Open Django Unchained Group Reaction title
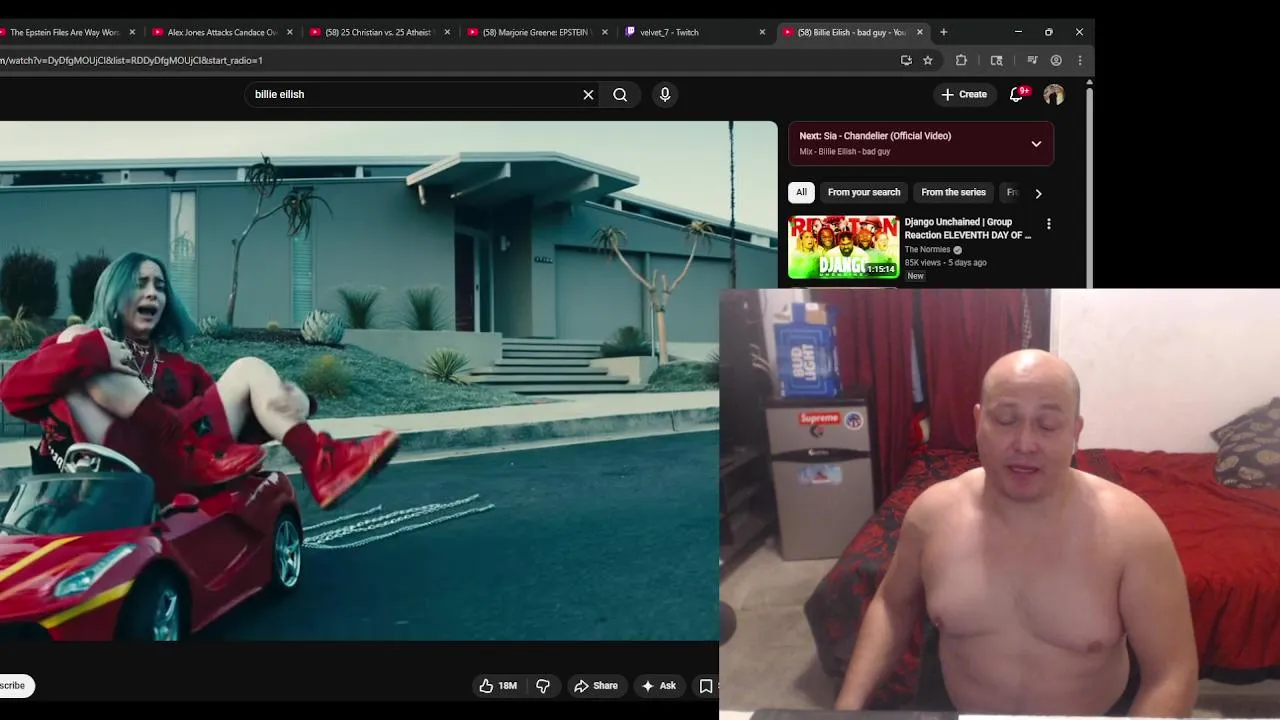 [x=967, y=229]
